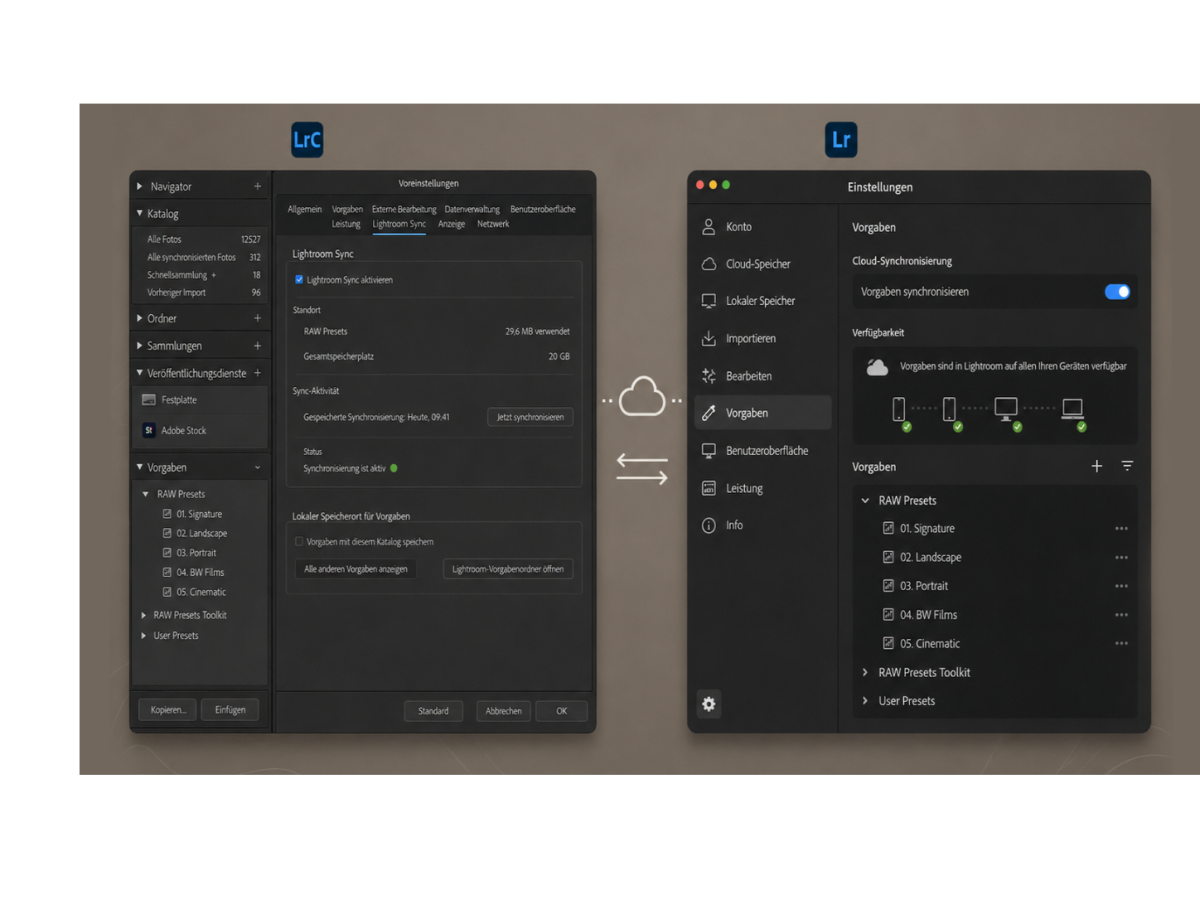Select Vorheriger Import row
Image resolution: width=1200 pixels, height=900 pixels.
pyautogui.click(x=201, y=293)
